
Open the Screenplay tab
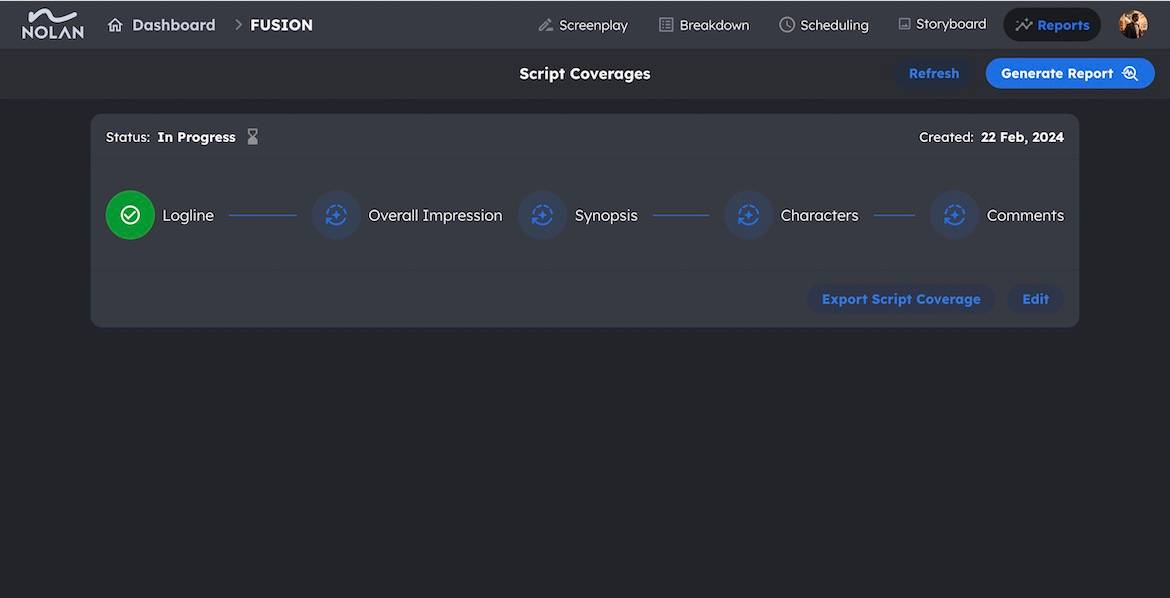[x=583, y=25]
